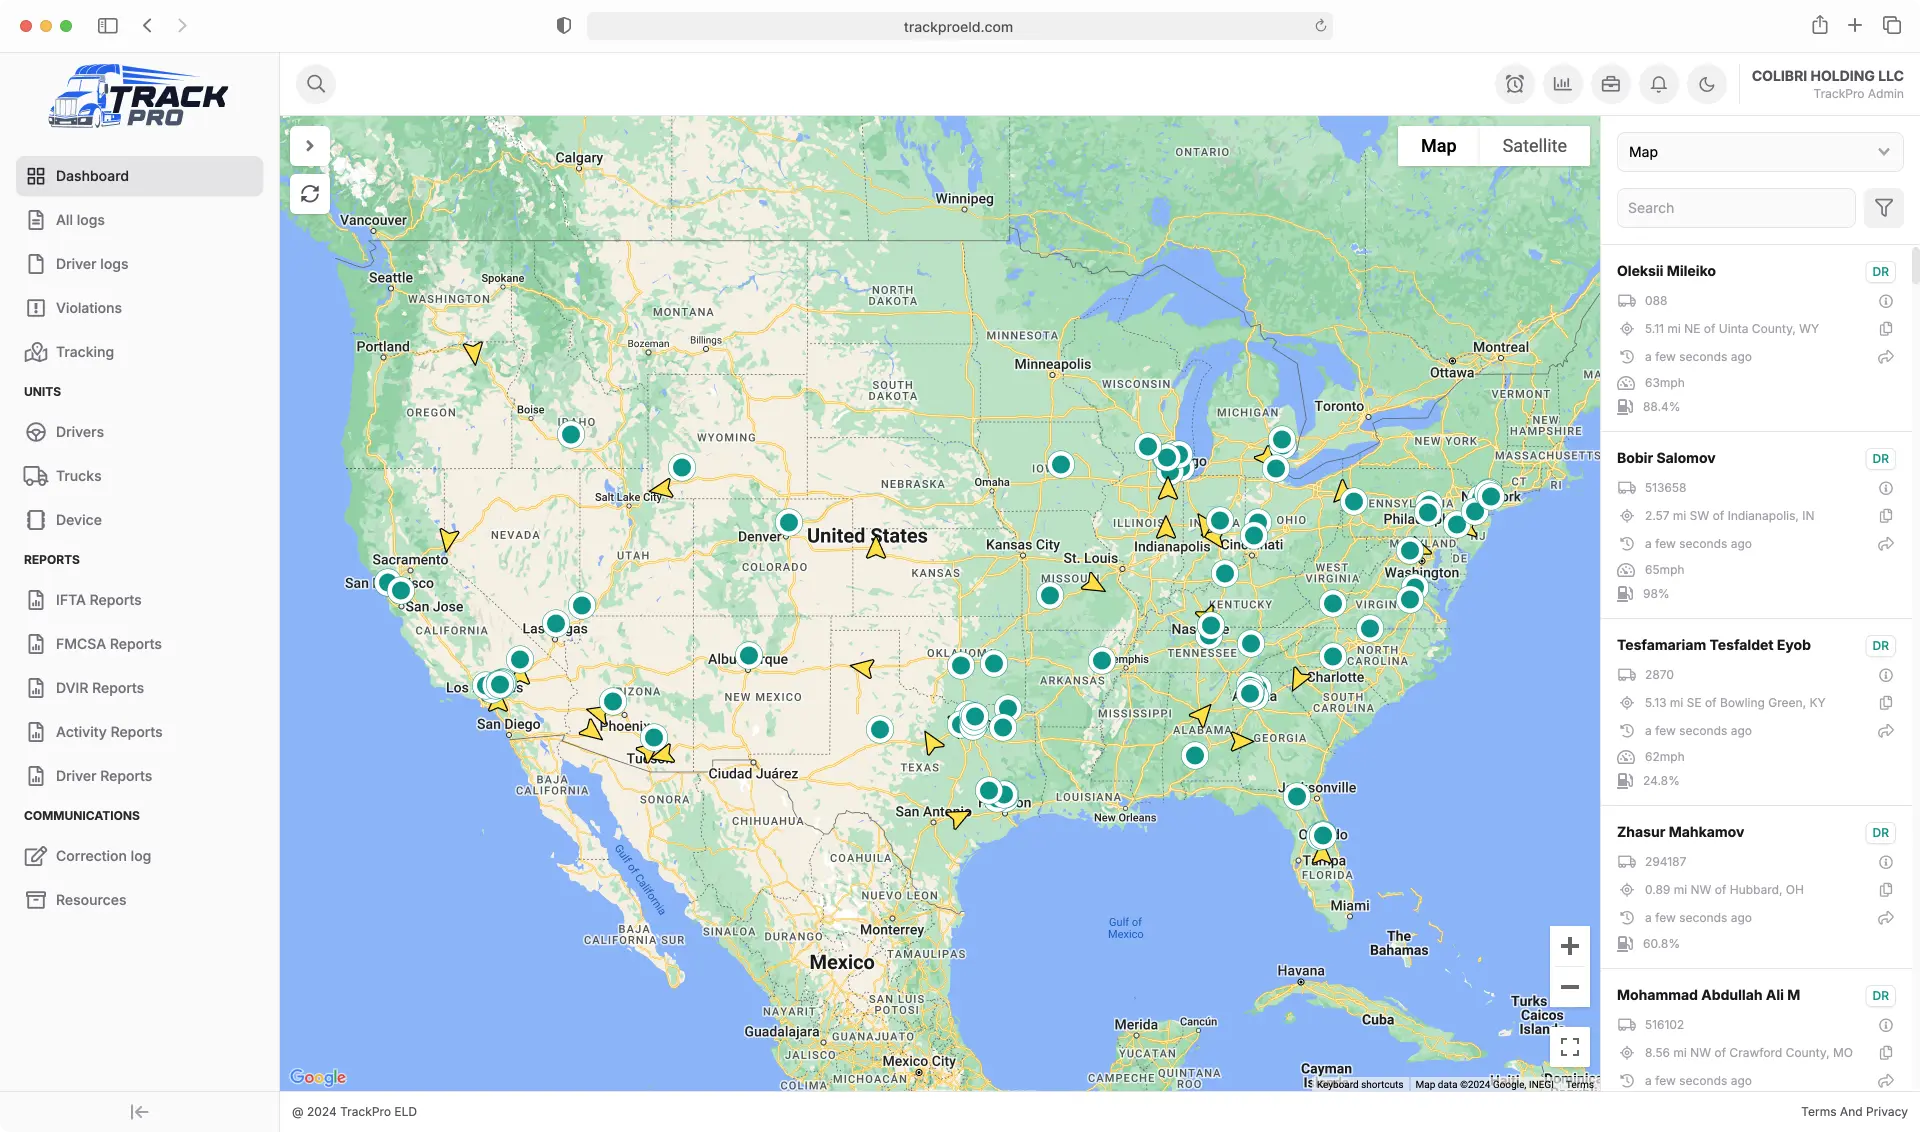Viewport: 1920px width, 1132px height.
Task: Open the briefcase icon in header
Action: pyautogui.click(x=1611, y=84)
